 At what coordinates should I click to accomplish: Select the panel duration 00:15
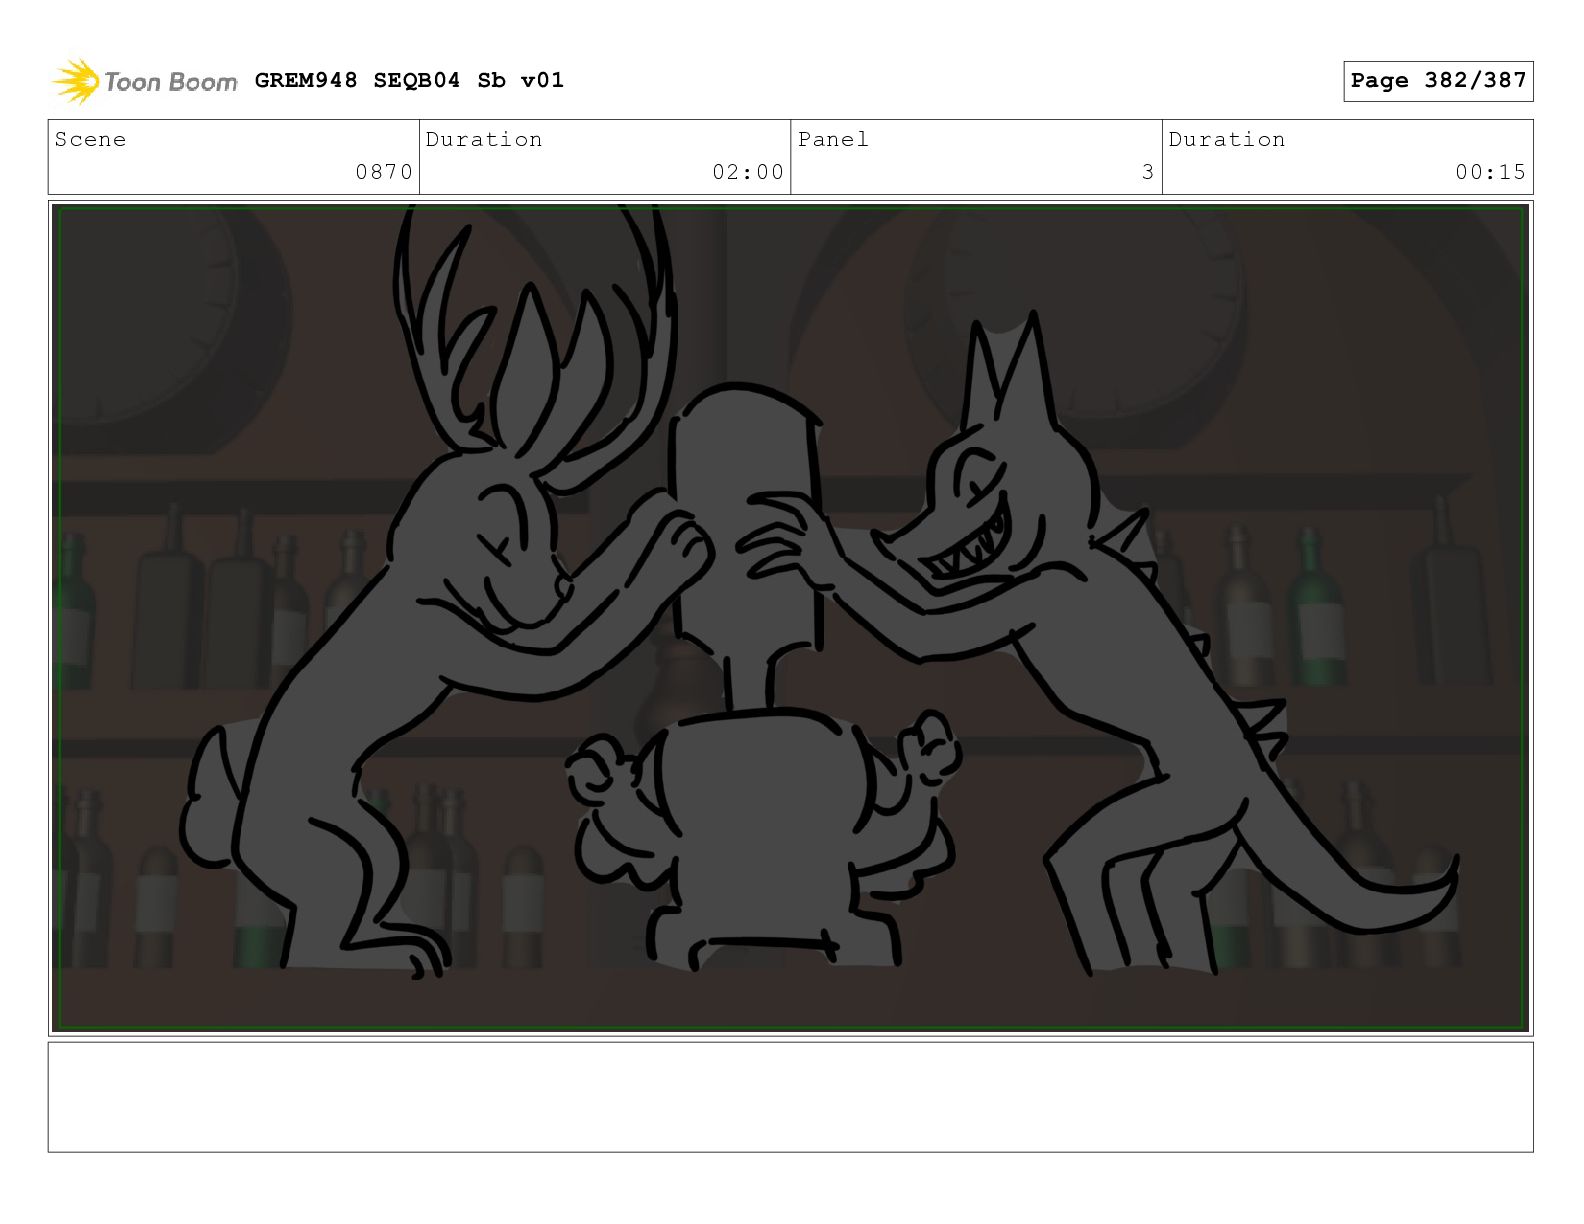[1490, 172]
